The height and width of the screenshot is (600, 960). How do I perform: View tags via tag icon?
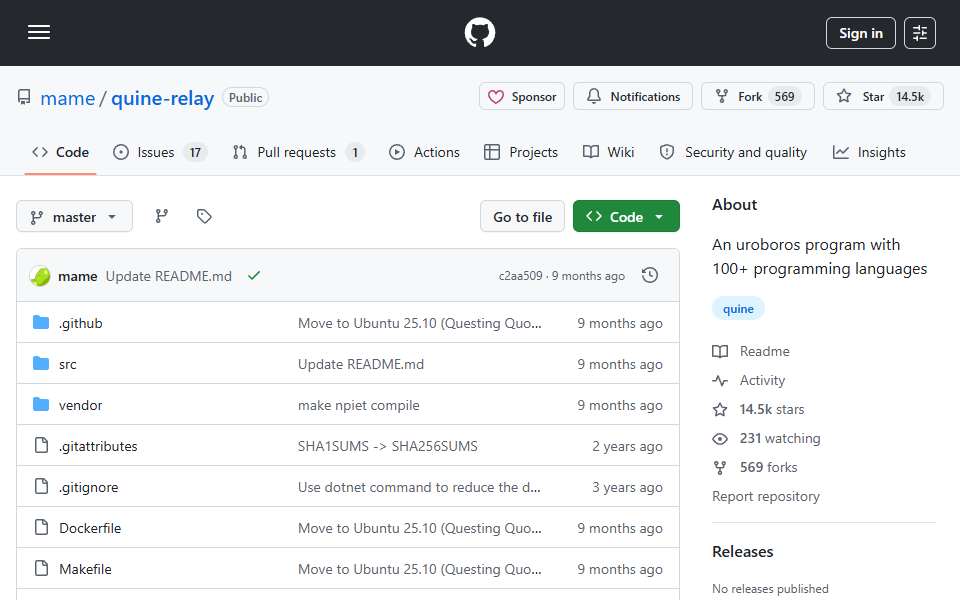pos(204,216)
